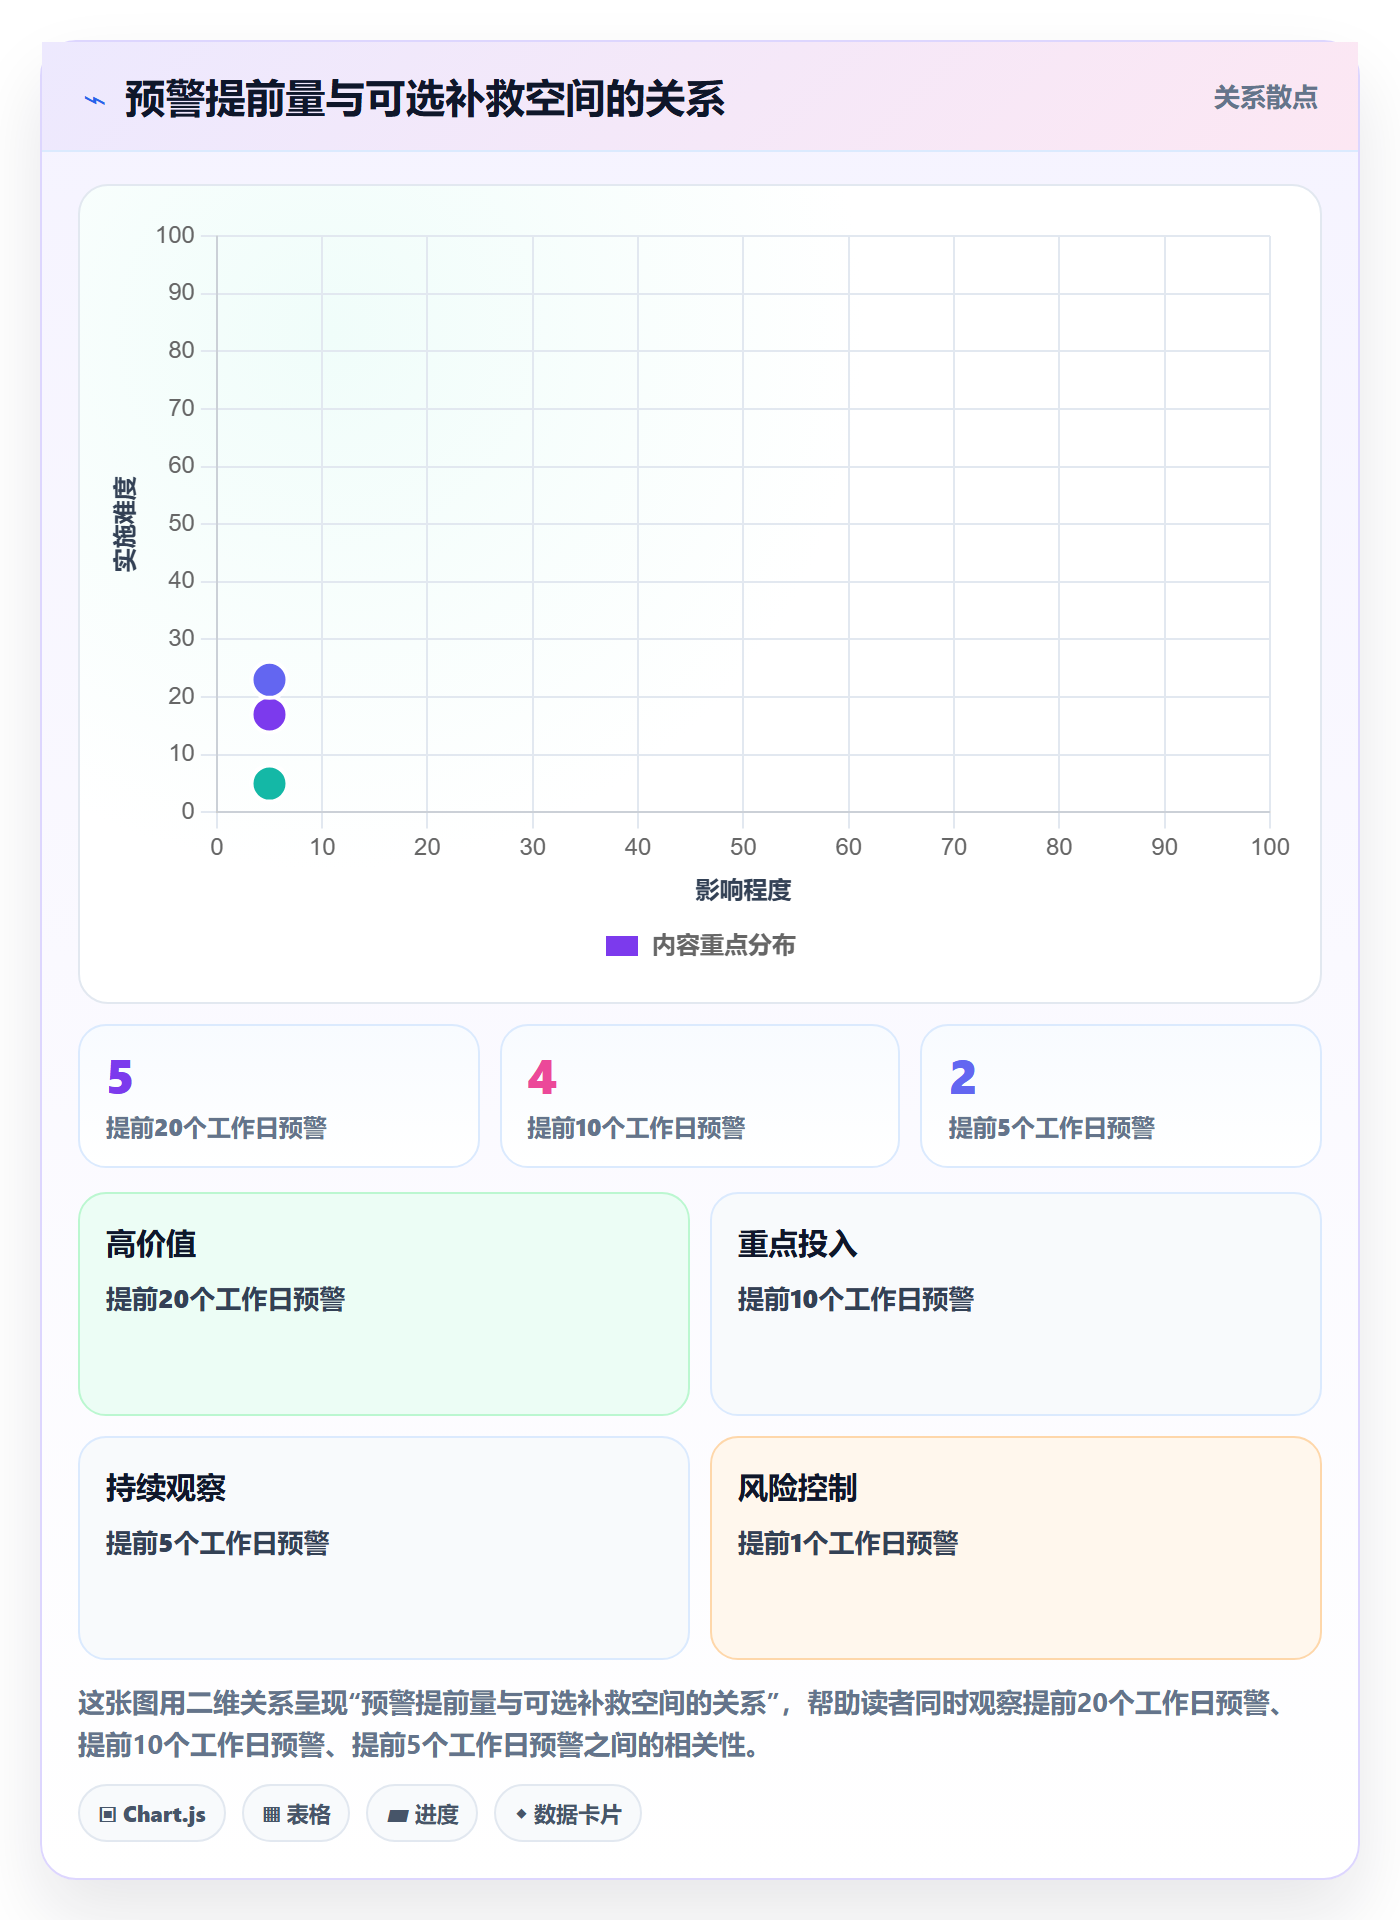Click the Chart.js tag chip
The image size is (1400, 1920).
(x=152, y=1814)
